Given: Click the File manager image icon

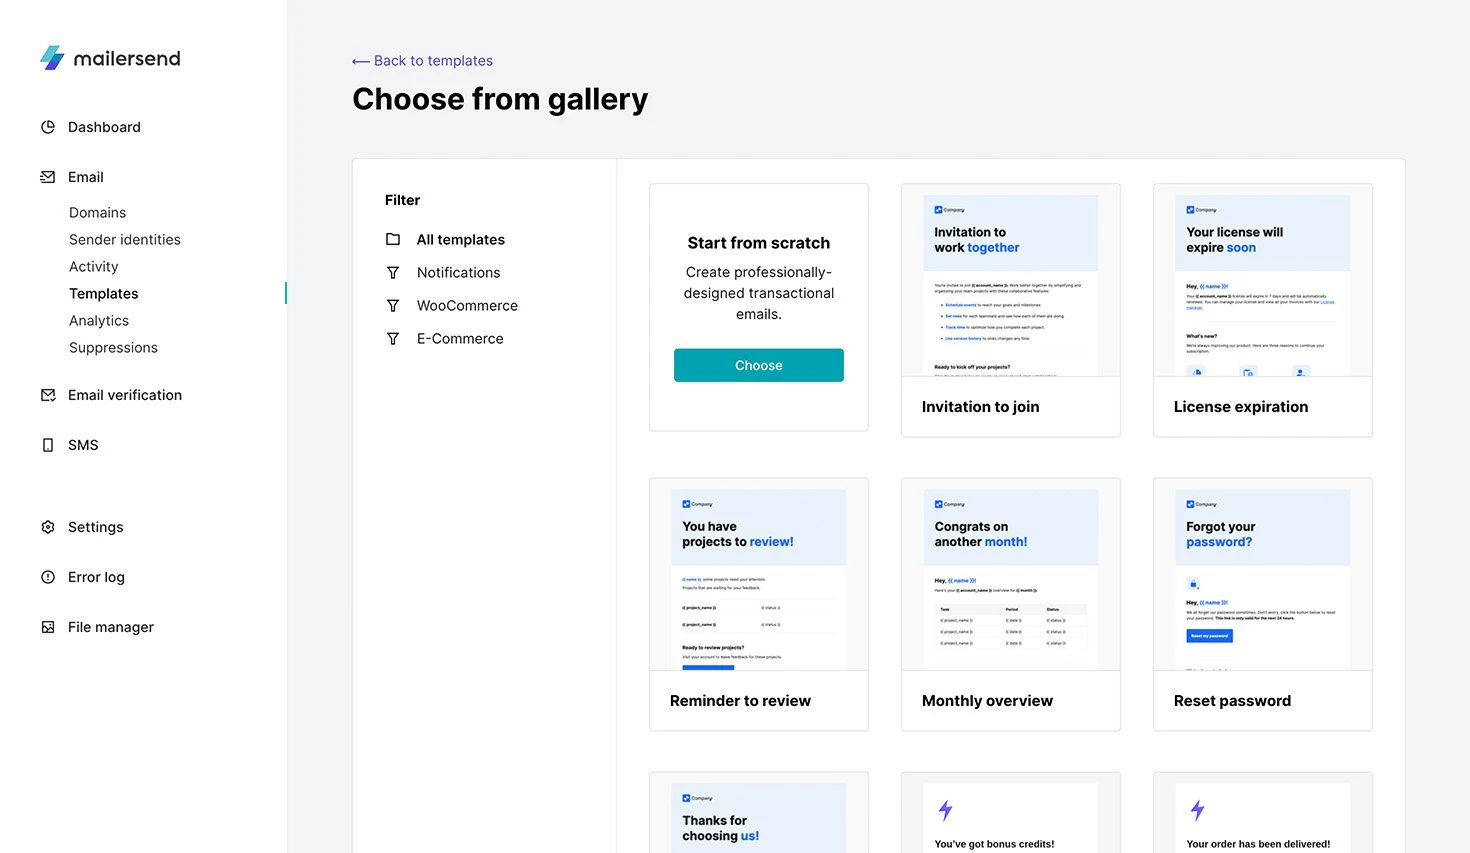Looking at the screenshot, I should point(48,627).
